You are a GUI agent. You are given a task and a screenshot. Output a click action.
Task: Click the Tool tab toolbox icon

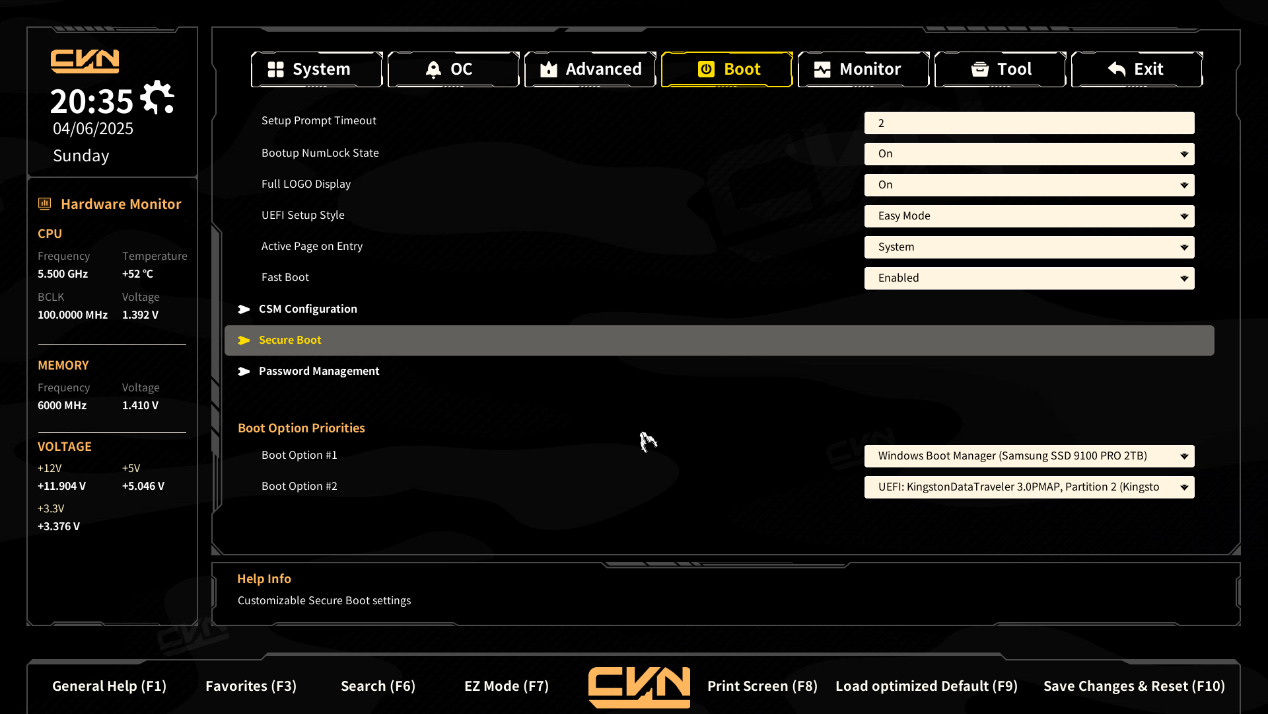tap(980, 69)
